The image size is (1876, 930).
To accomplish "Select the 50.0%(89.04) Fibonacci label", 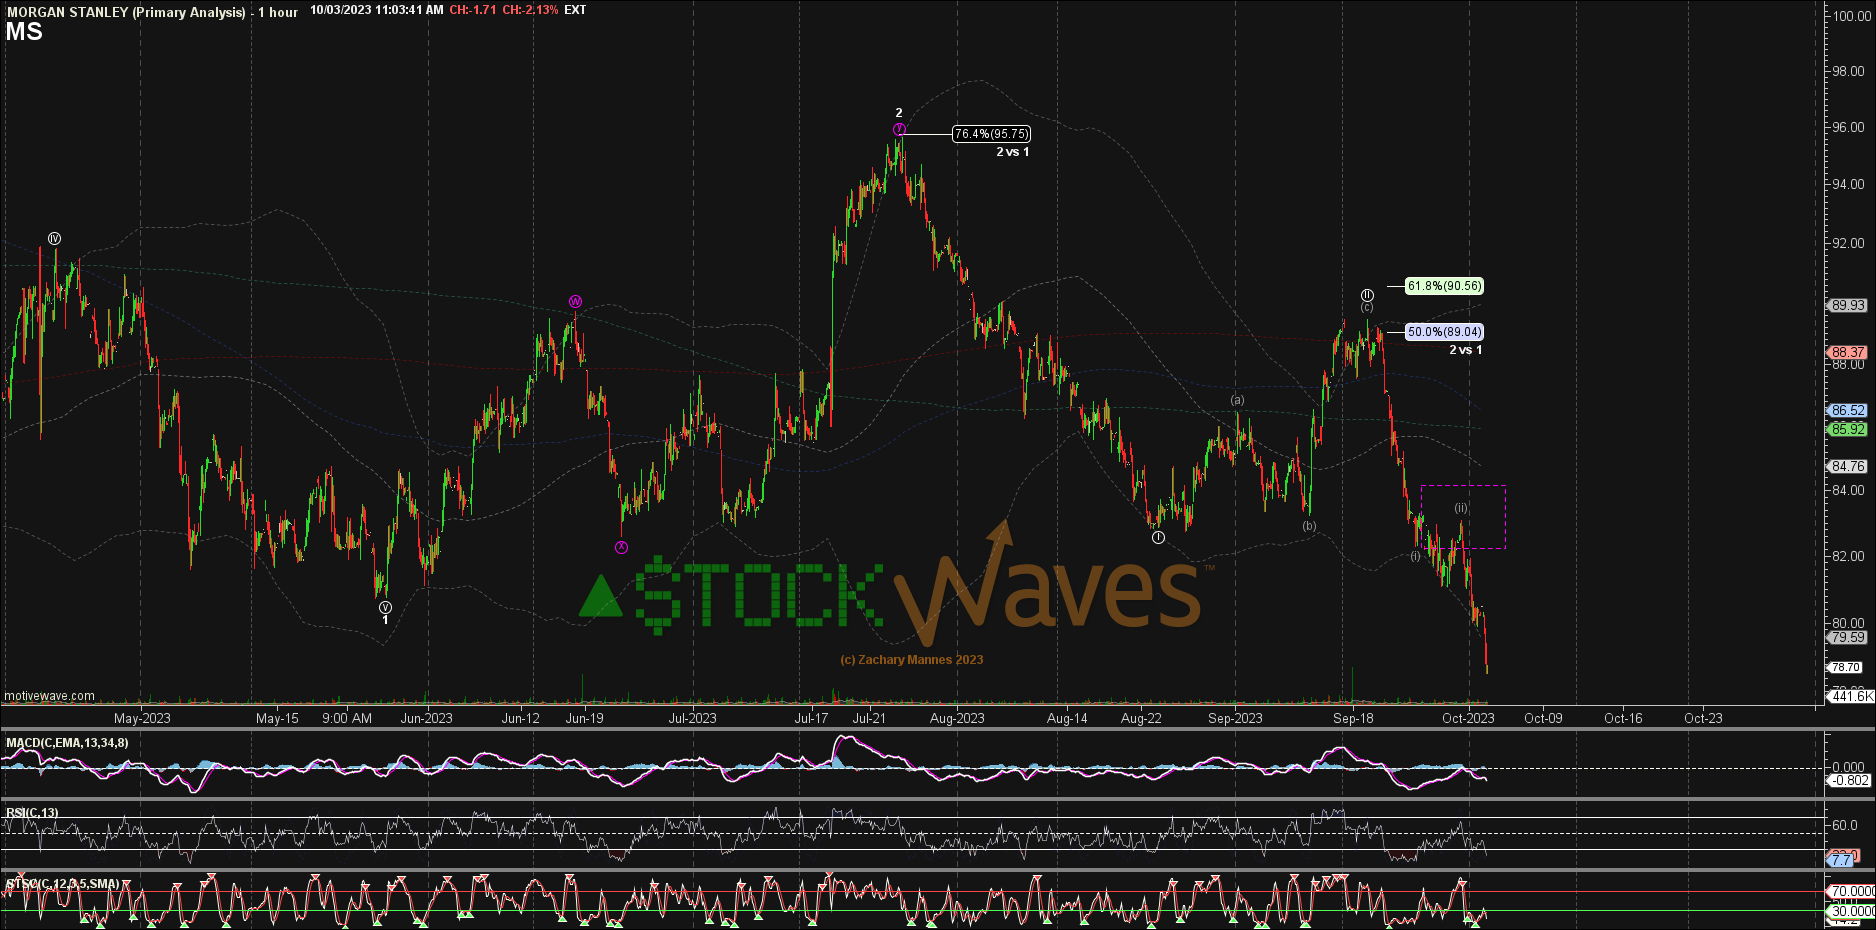I will (1444, 332).
